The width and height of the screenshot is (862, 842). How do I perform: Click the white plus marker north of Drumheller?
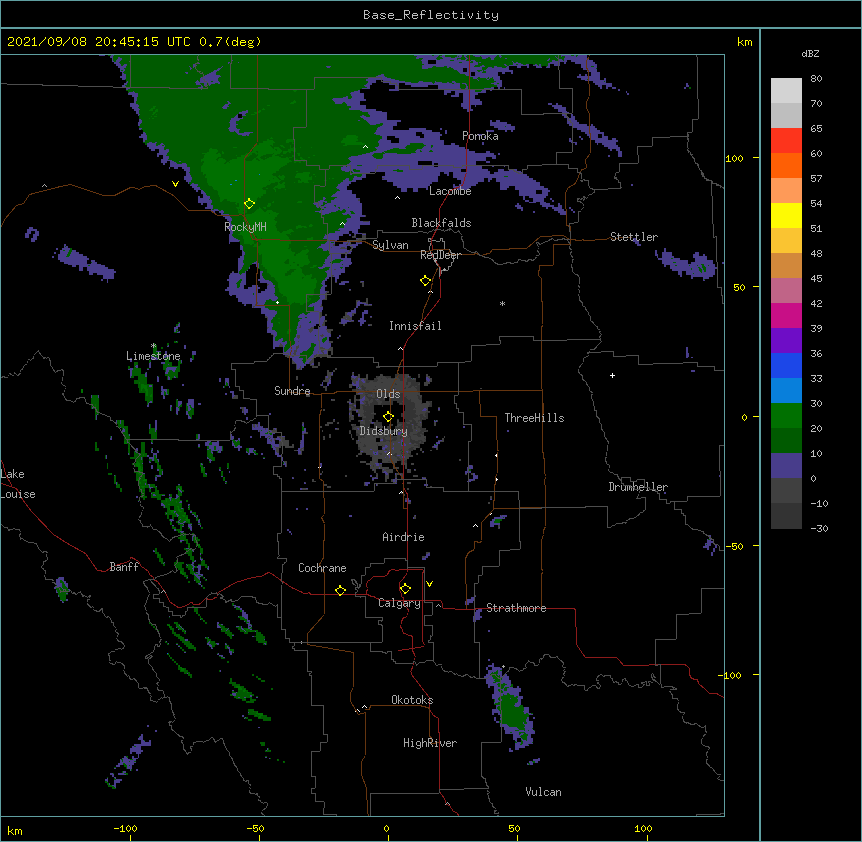(x=612, y=375)
